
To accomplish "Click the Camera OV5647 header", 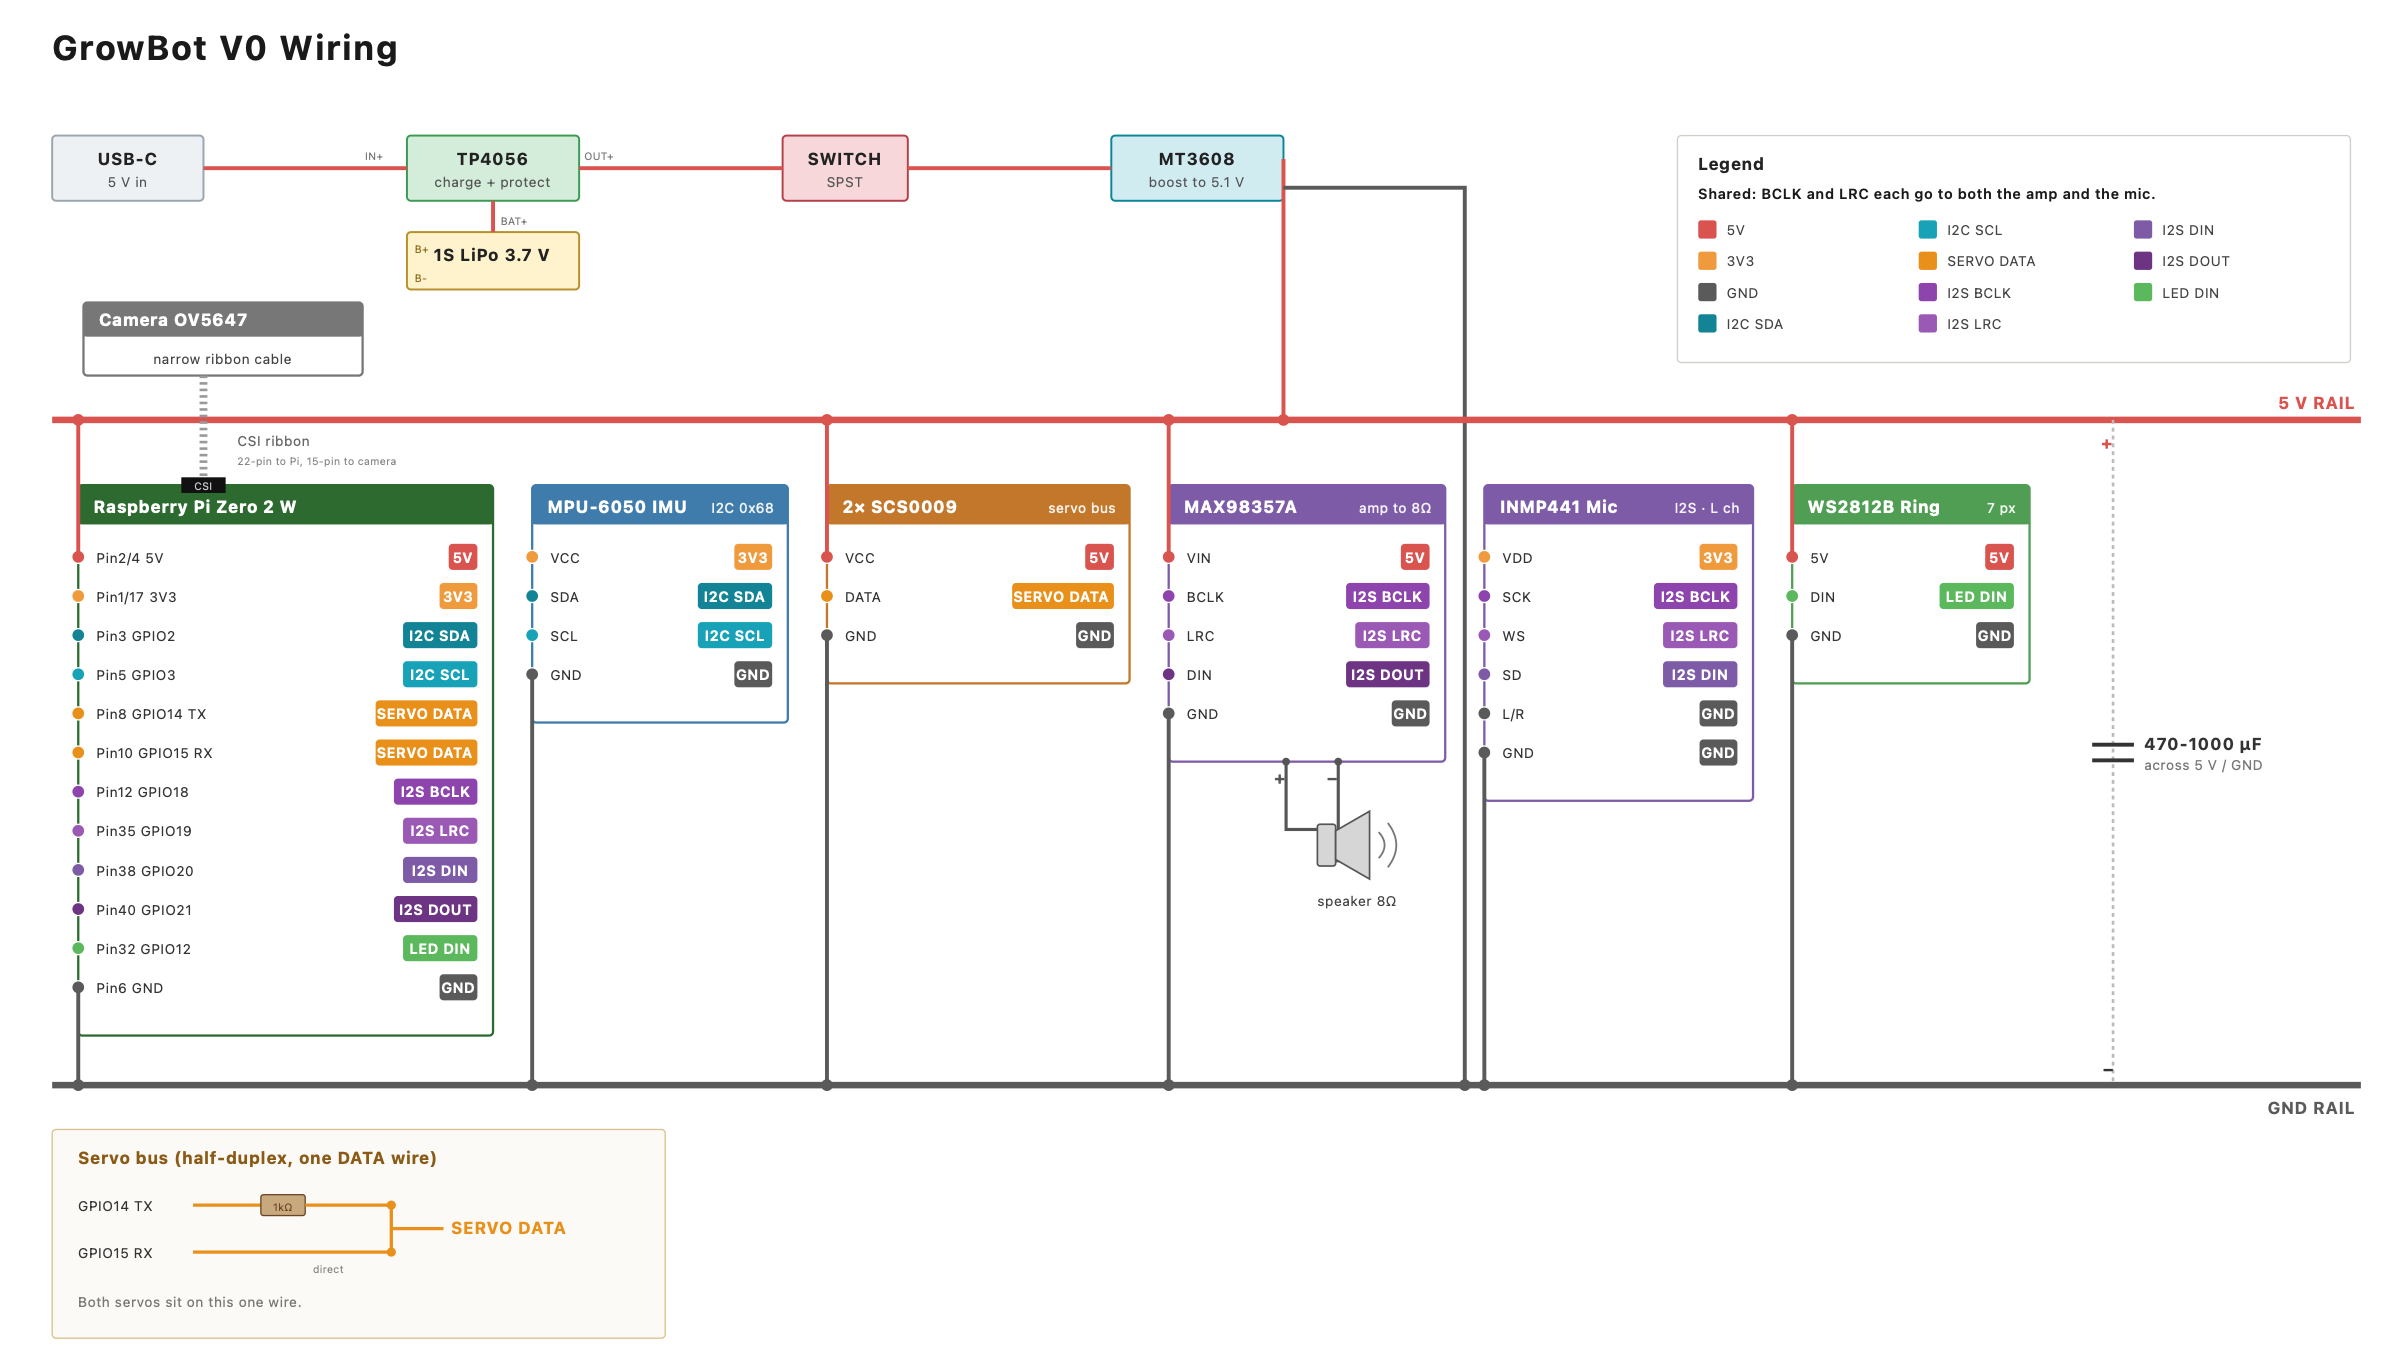I will 223,320.
